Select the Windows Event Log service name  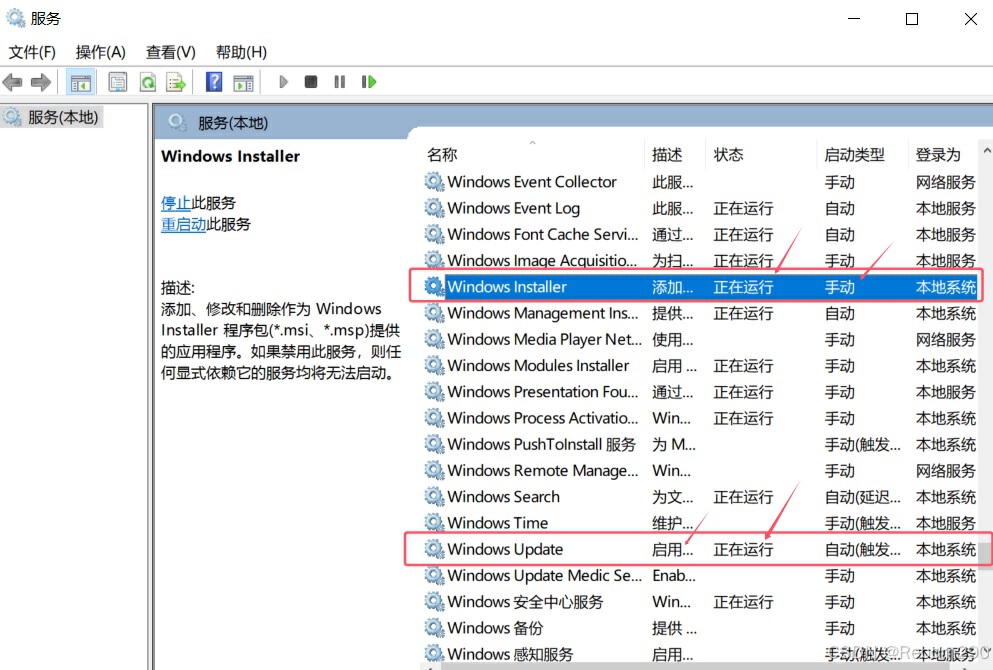514,208
